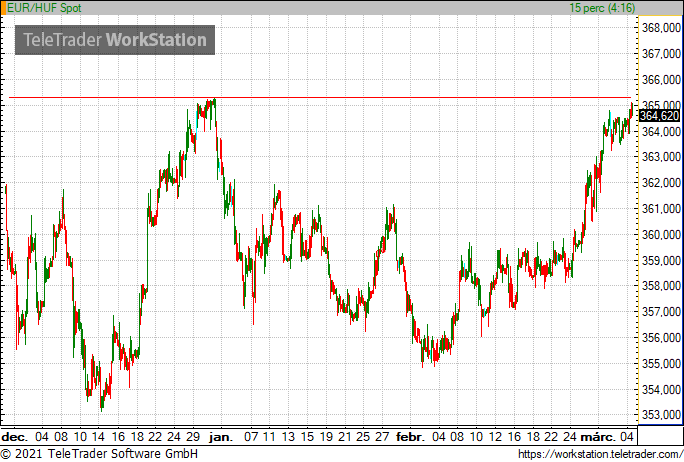Click the 2021 TeleTrader Software GmbH copyright text
The width and height of the screenshot is (684, 462).
click(99, 454)
